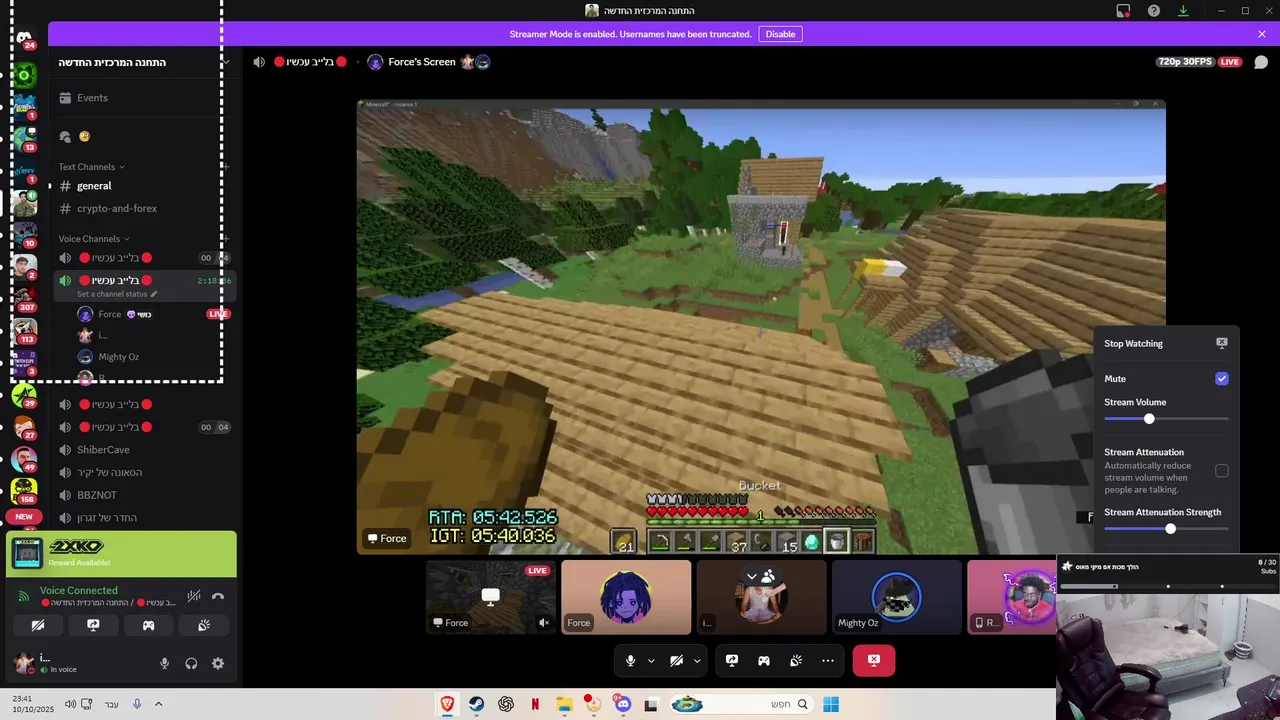Click the Voice Connected status text

point(78,591)
